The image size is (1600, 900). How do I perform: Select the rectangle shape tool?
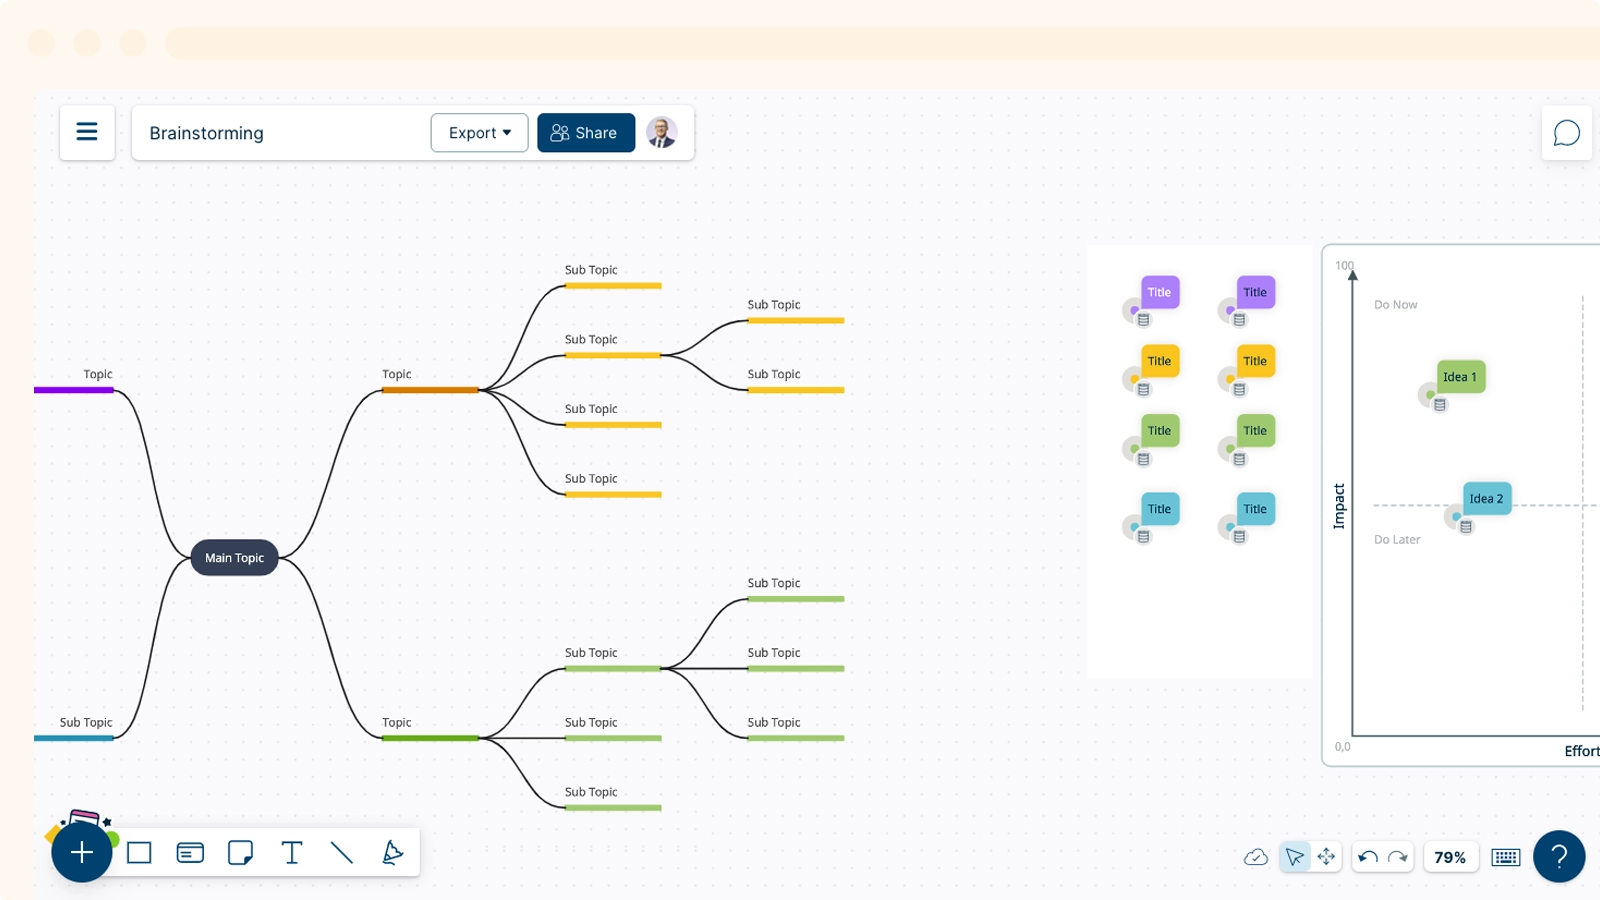[x=140, y=853]
